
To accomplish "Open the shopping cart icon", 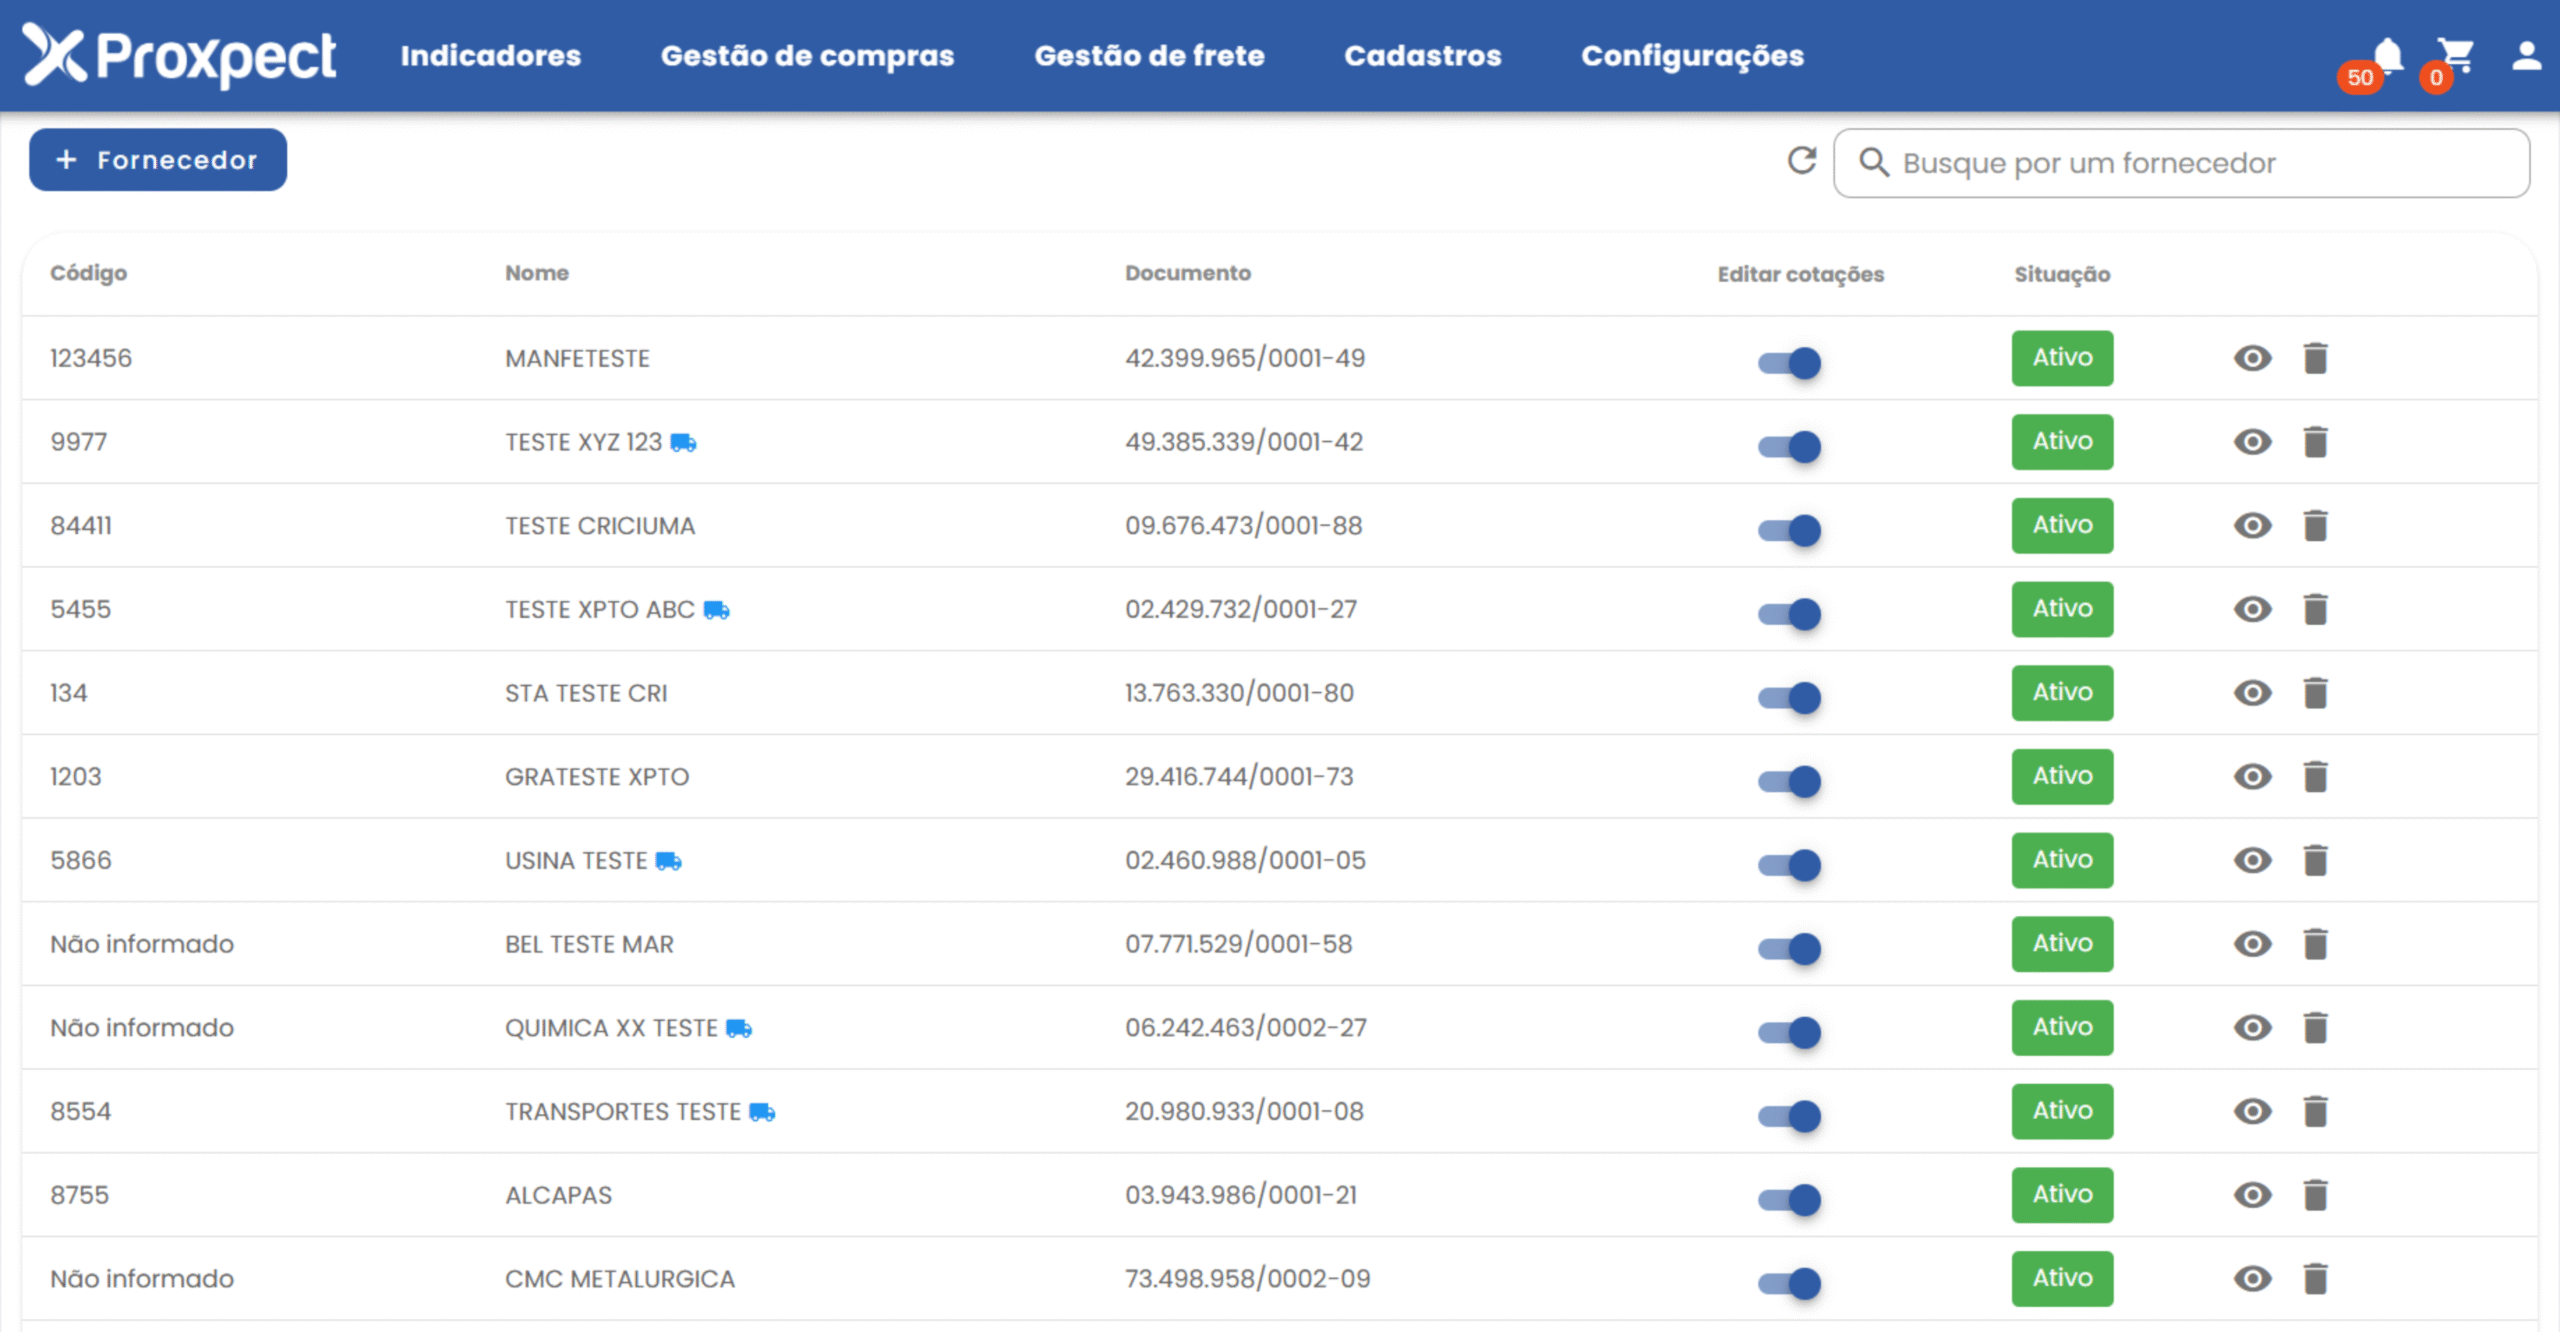I will point(2455,55).
